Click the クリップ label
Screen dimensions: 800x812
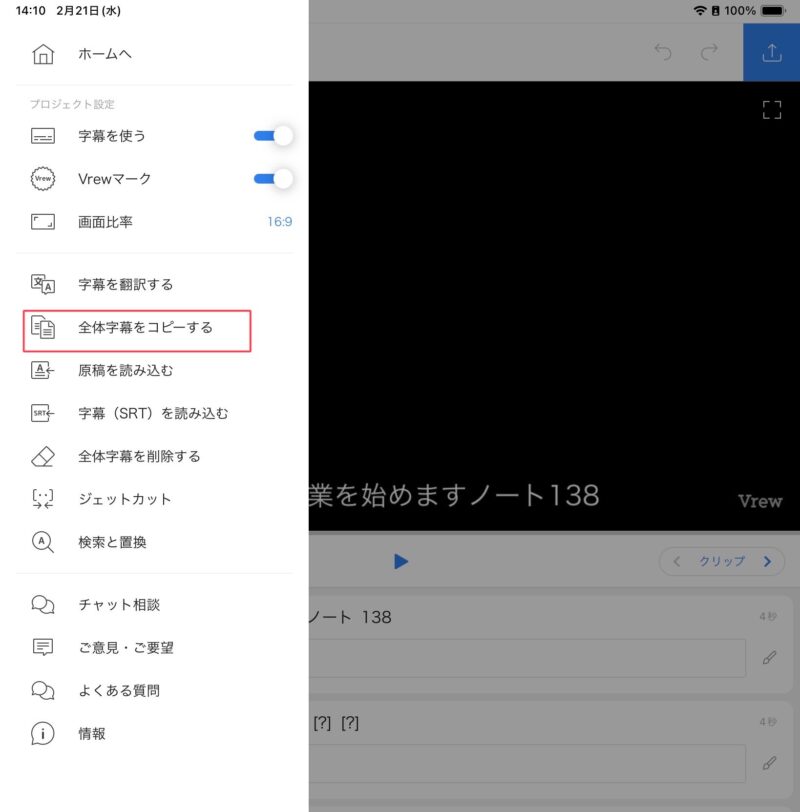coord(722,561)
